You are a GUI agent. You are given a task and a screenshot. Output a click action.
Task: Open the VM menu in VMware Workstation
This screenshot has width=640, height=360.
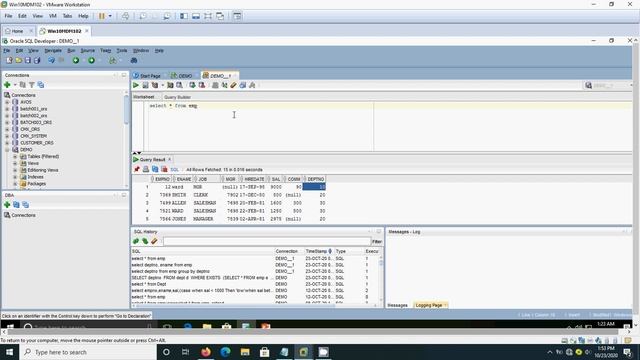point(53,16)
